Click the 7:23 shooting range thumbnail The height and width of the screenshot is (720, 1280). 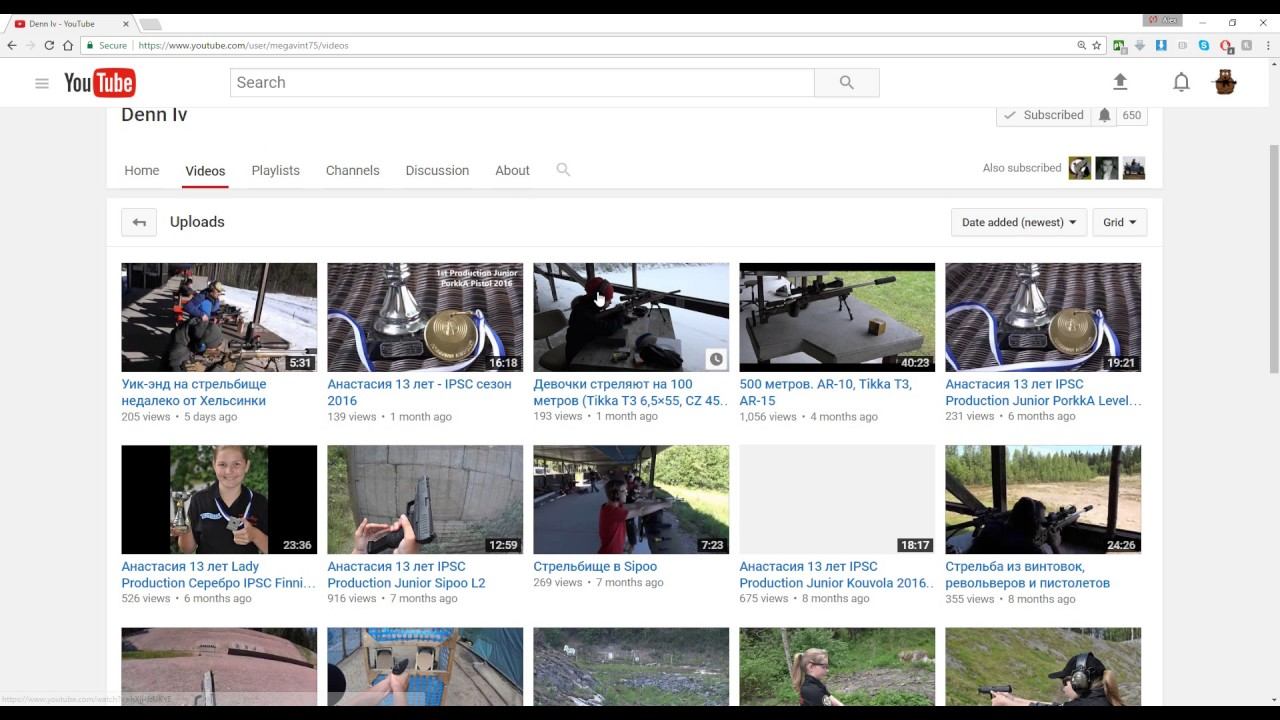pyautogui.click(x=631, y=499)
